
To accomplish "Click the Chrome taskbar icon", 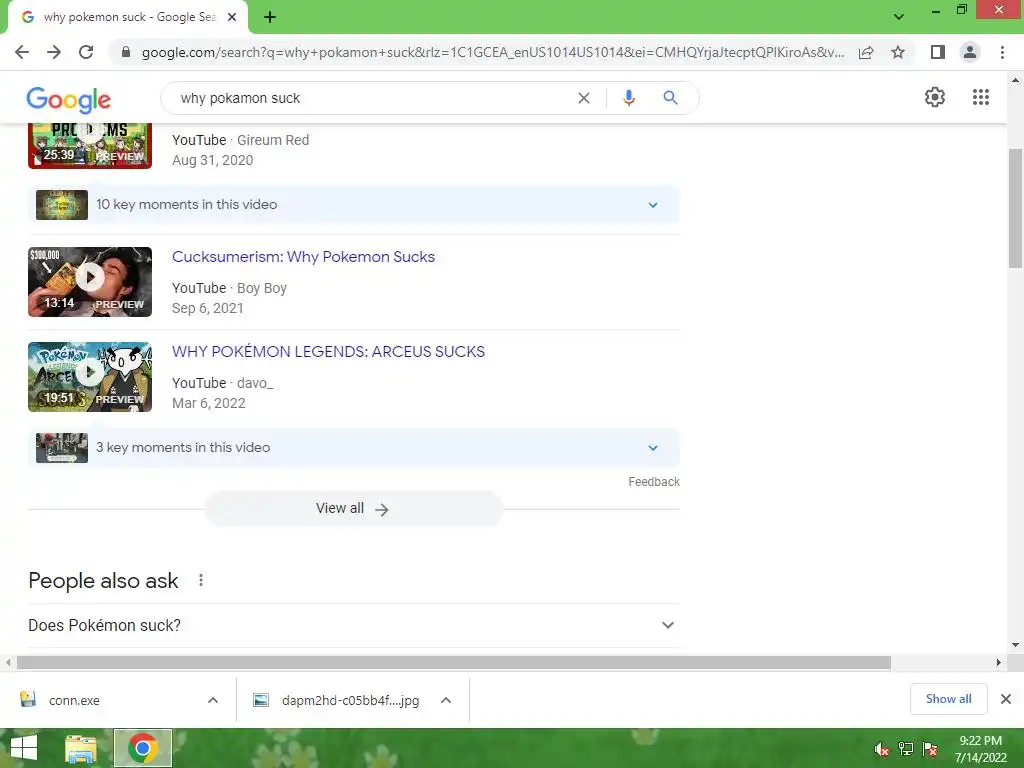I will [142, 748].
